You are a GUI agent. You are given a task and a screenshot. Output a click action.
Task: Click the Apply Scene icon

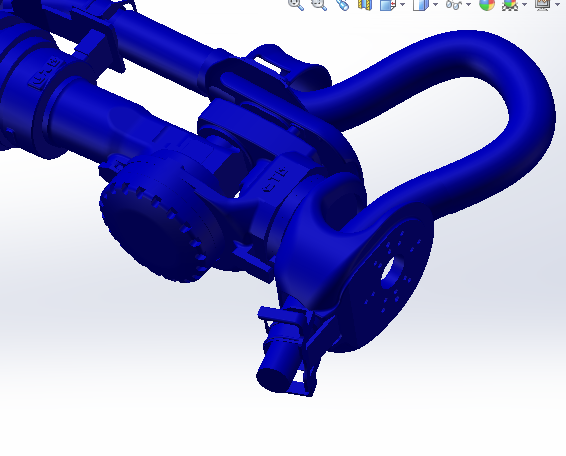[510, 4]
